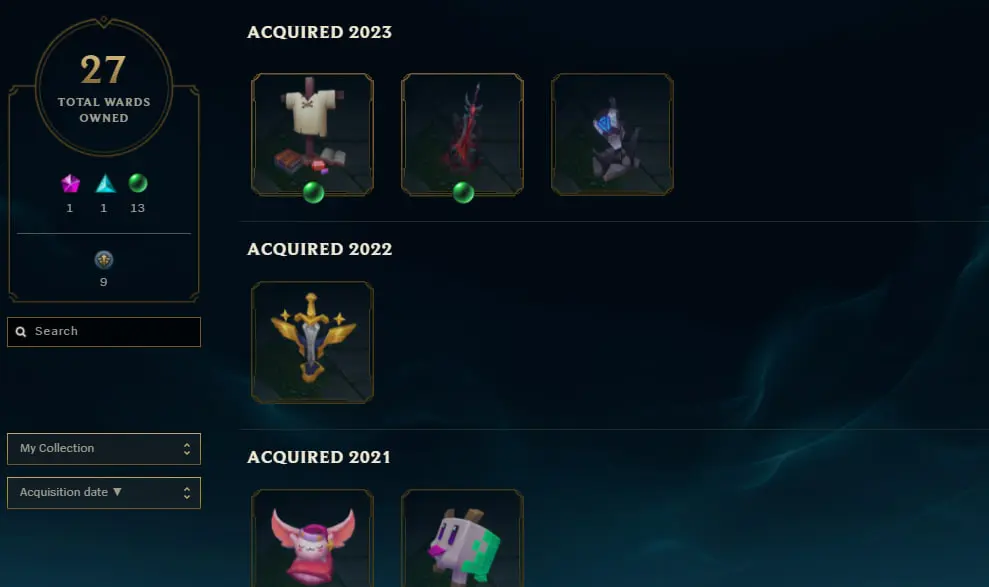
Task: Open the blocky pixel goat ward
Action: pos(462,538)
